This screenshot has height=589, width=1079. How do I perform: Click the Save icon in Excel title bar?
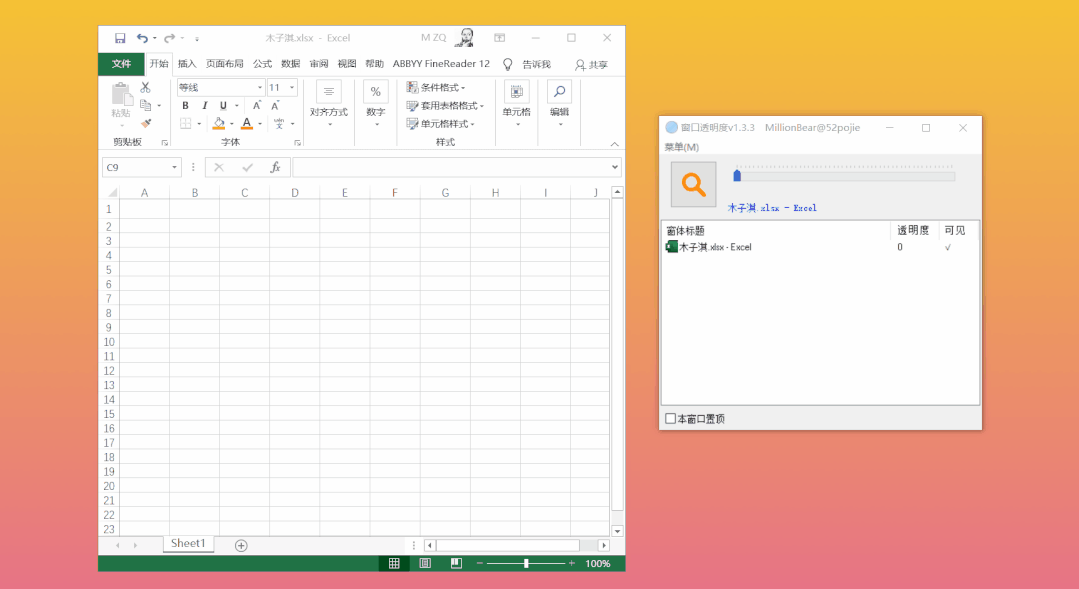pos(120,38)
